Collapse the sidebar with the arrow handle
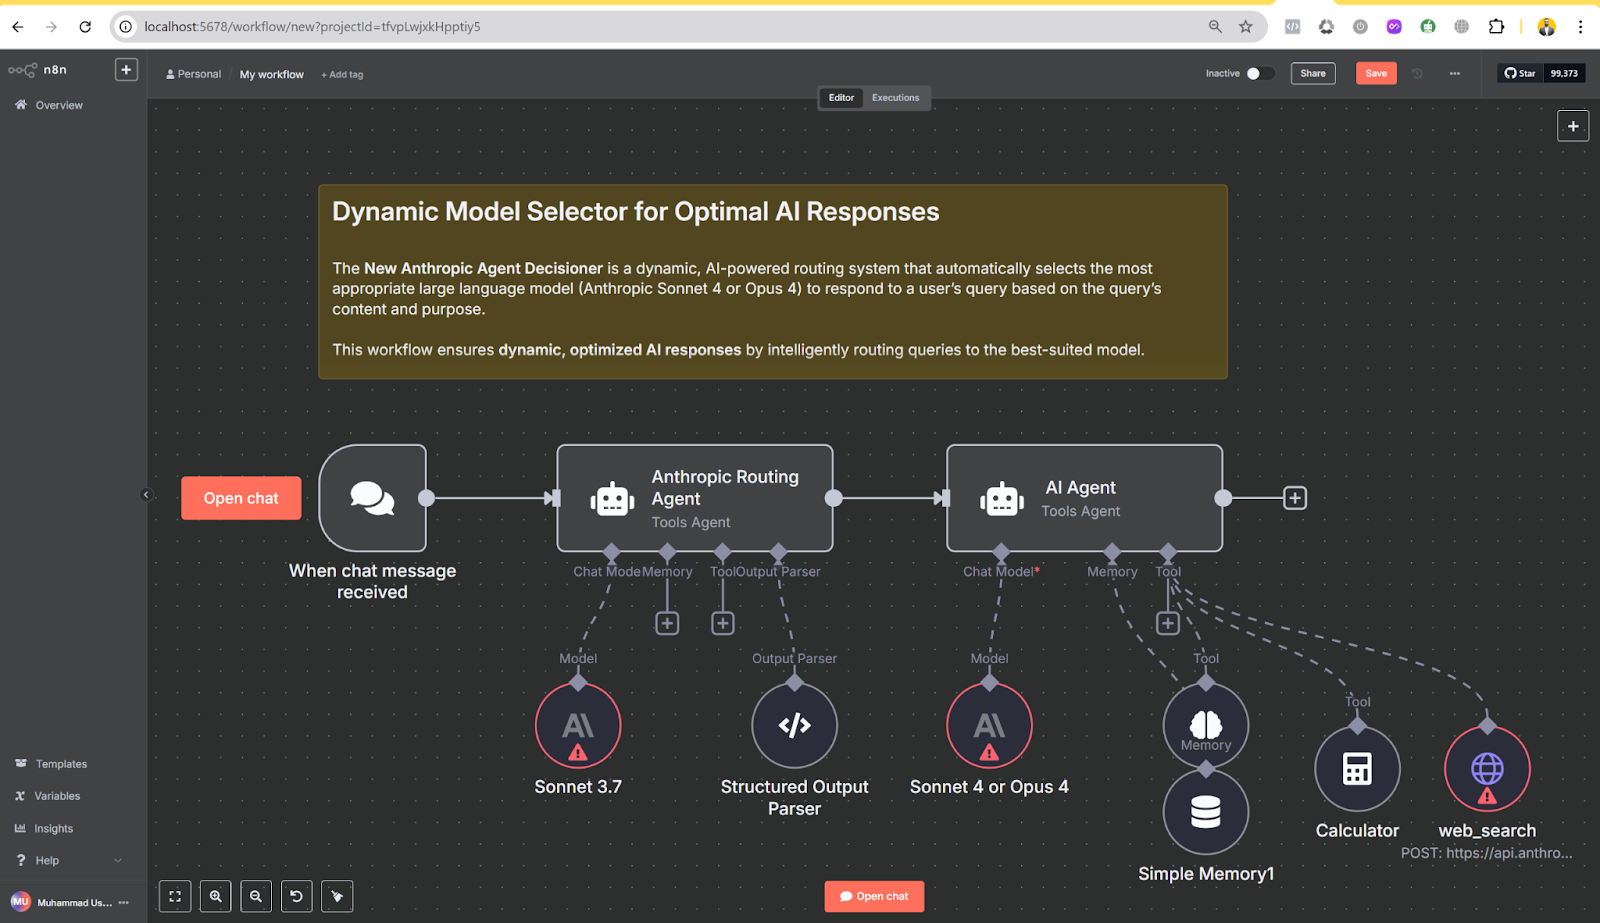Image resolution: width=1600 pixels, height=923 pixels. (146, 495)
